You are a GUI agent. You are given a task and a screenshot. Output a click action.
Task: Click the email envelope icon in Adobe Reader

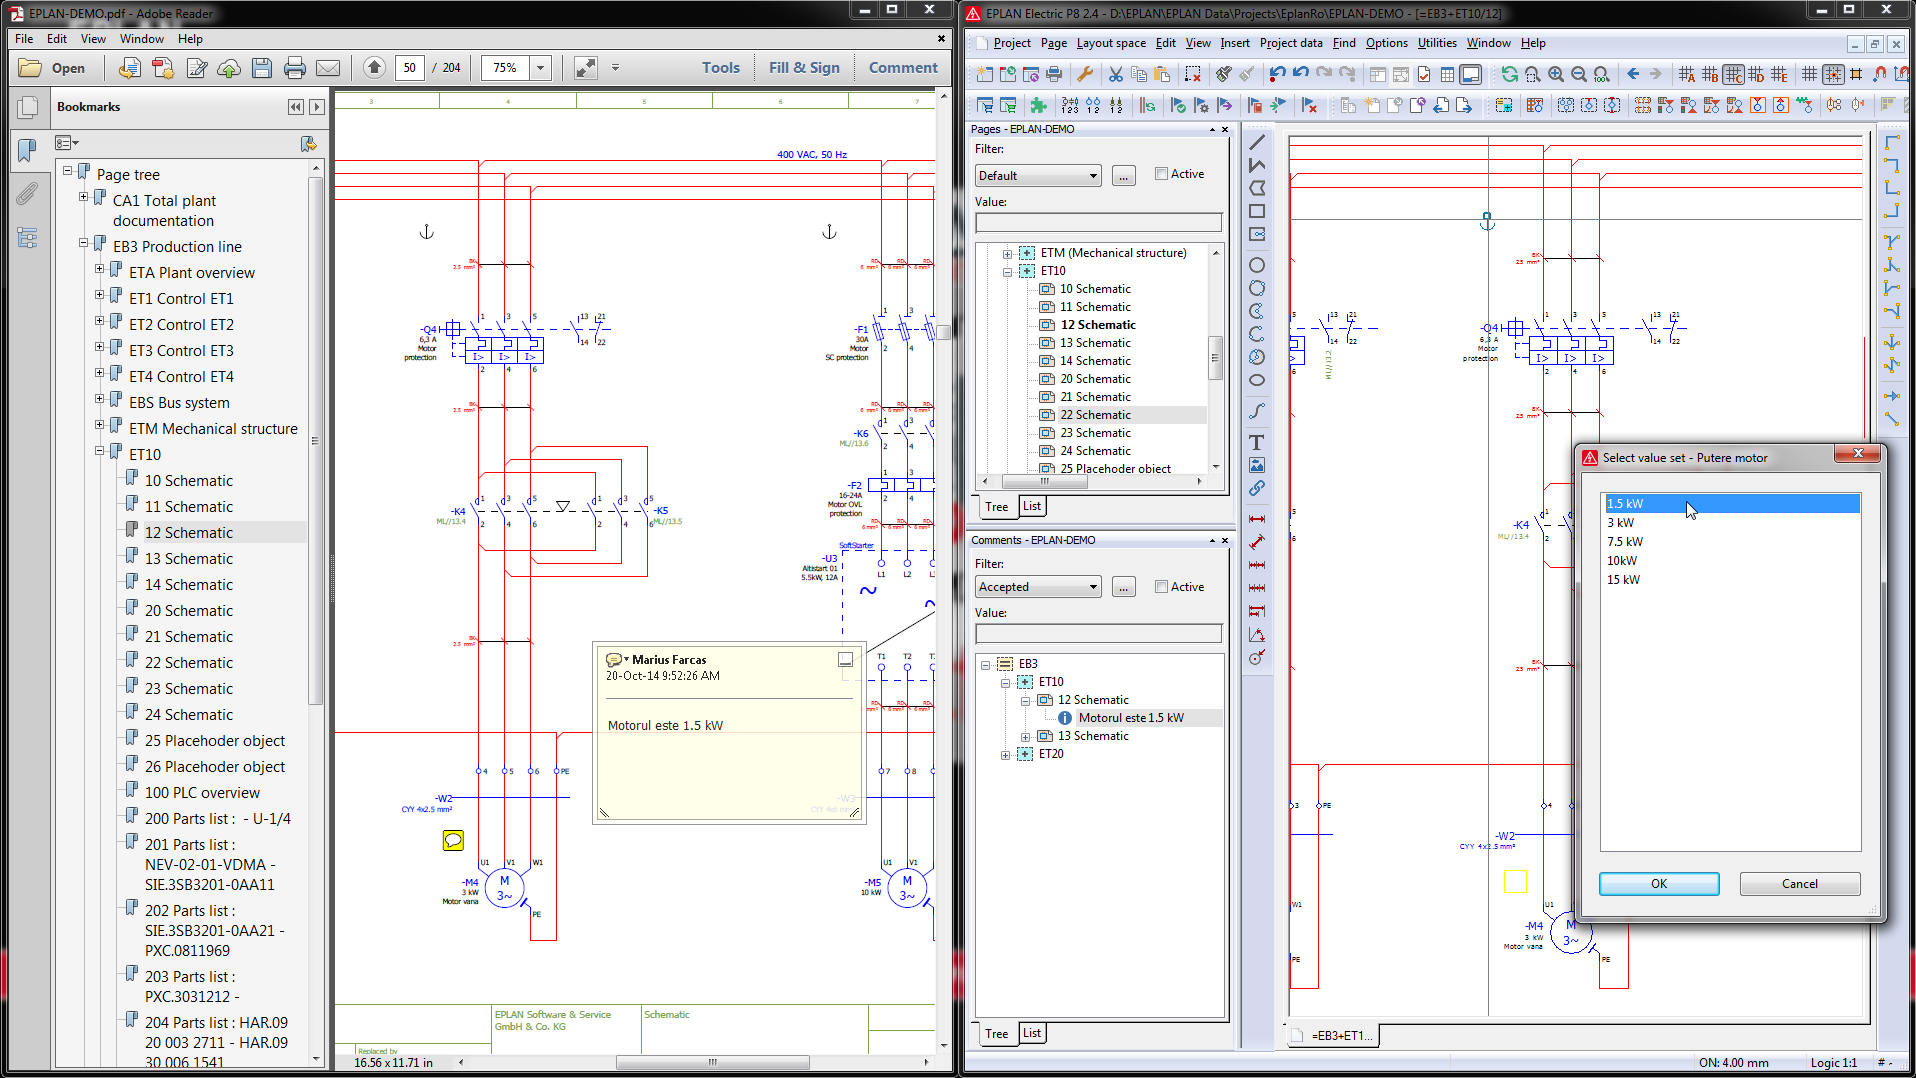coord(328,68)
